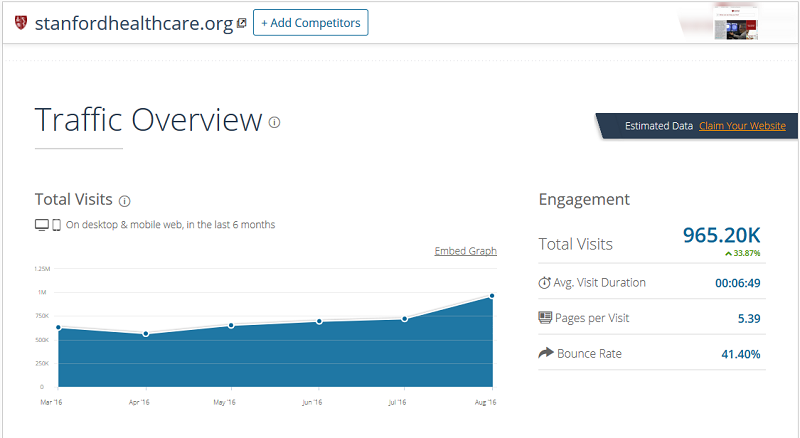Click the Stanford shield favicon

tap(21, 22)
